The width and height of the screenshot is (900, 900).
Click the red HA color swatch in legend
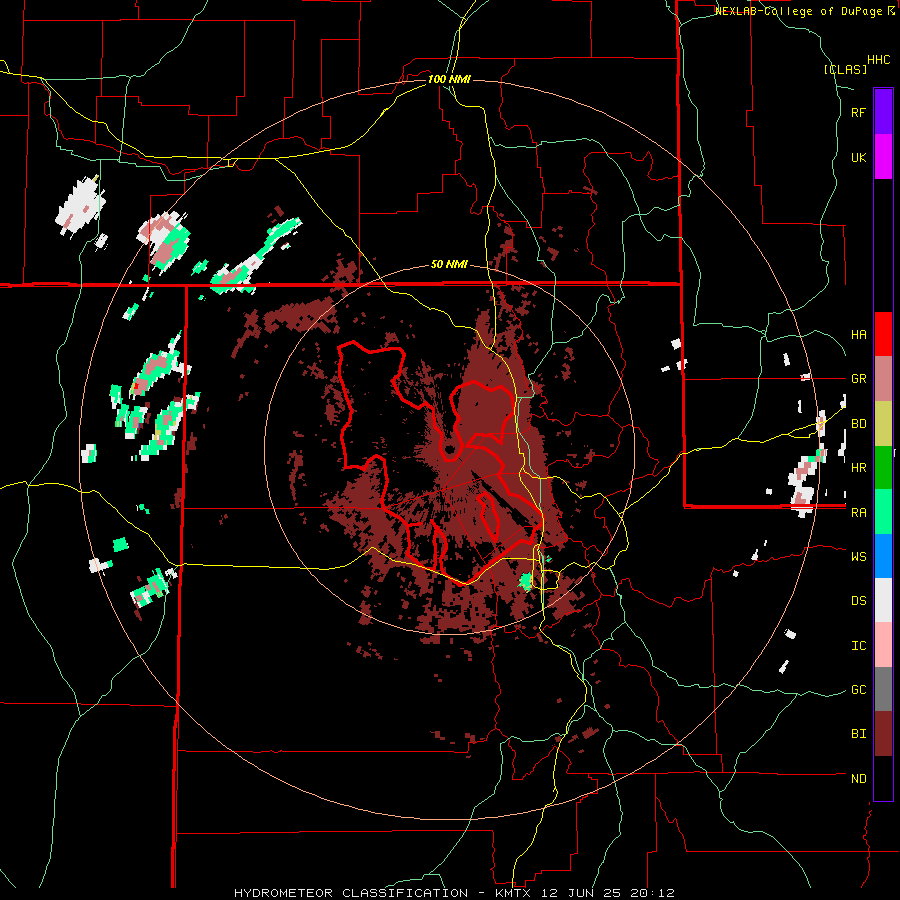[x=883, y=334]
